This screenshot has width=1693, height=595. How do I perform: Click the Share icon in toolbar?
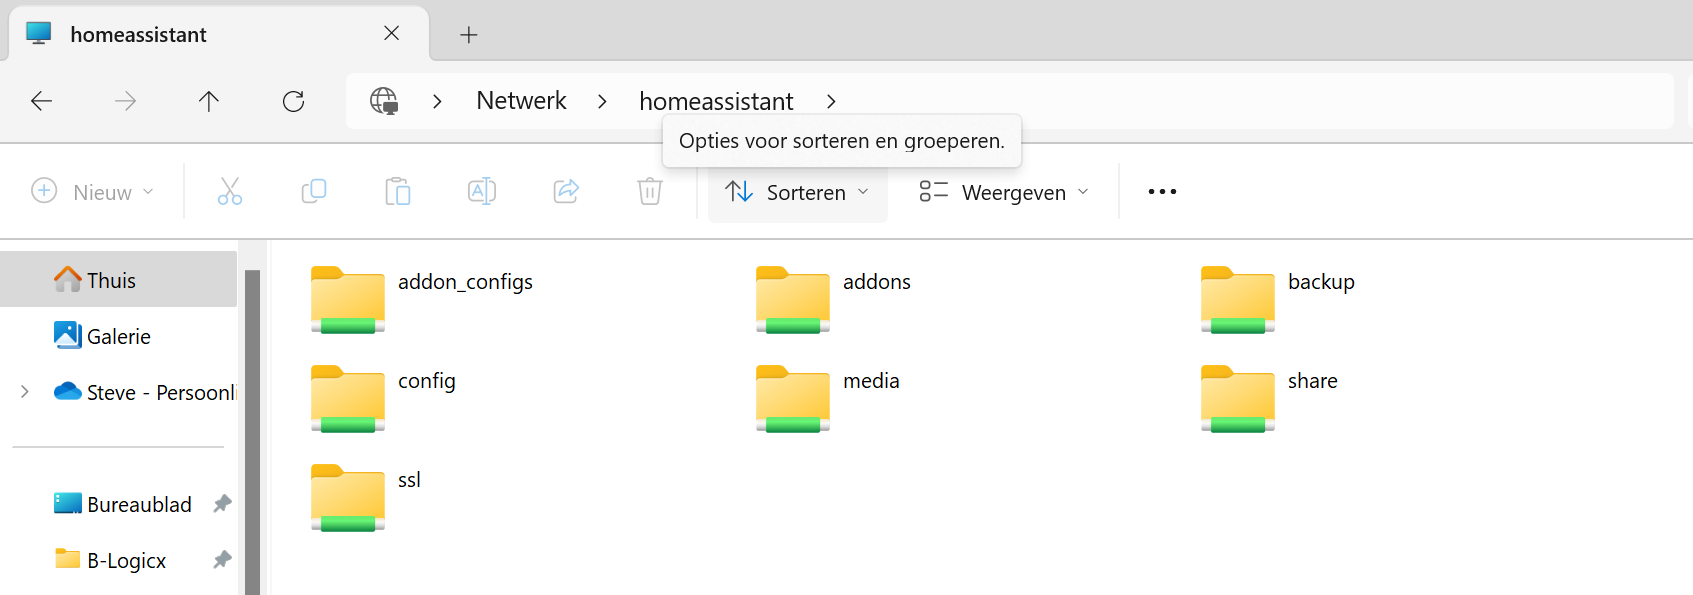(566, 191)
